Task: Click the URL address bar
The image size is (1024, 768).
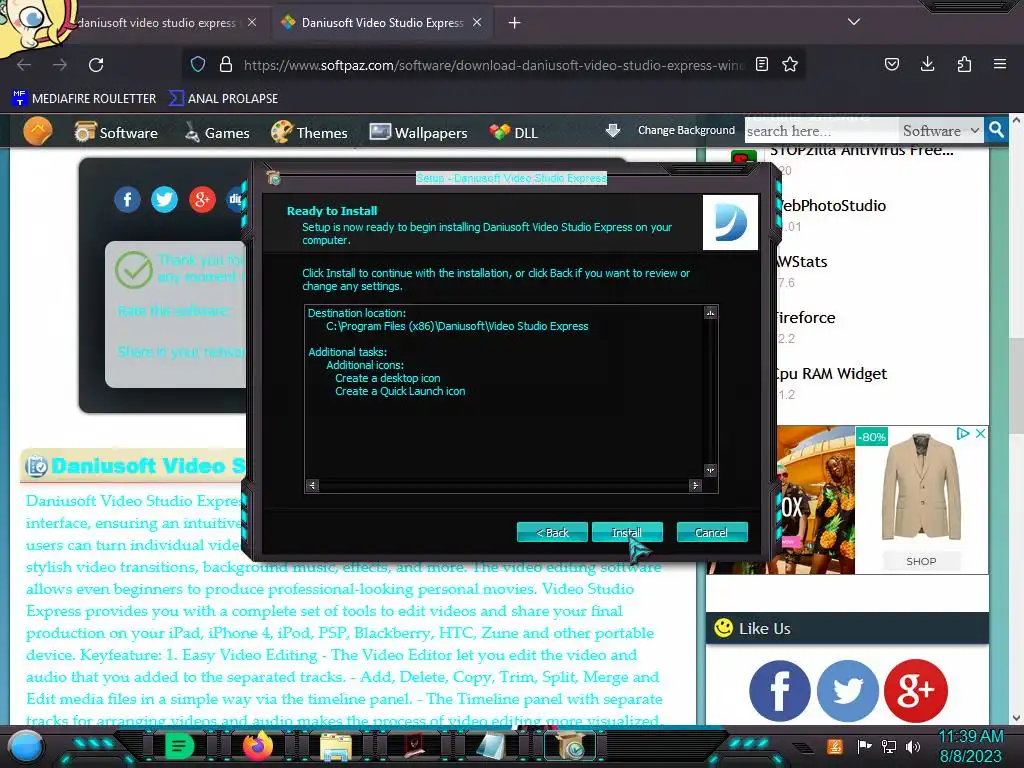Action: pyautogui.click(x=494, y=65)
